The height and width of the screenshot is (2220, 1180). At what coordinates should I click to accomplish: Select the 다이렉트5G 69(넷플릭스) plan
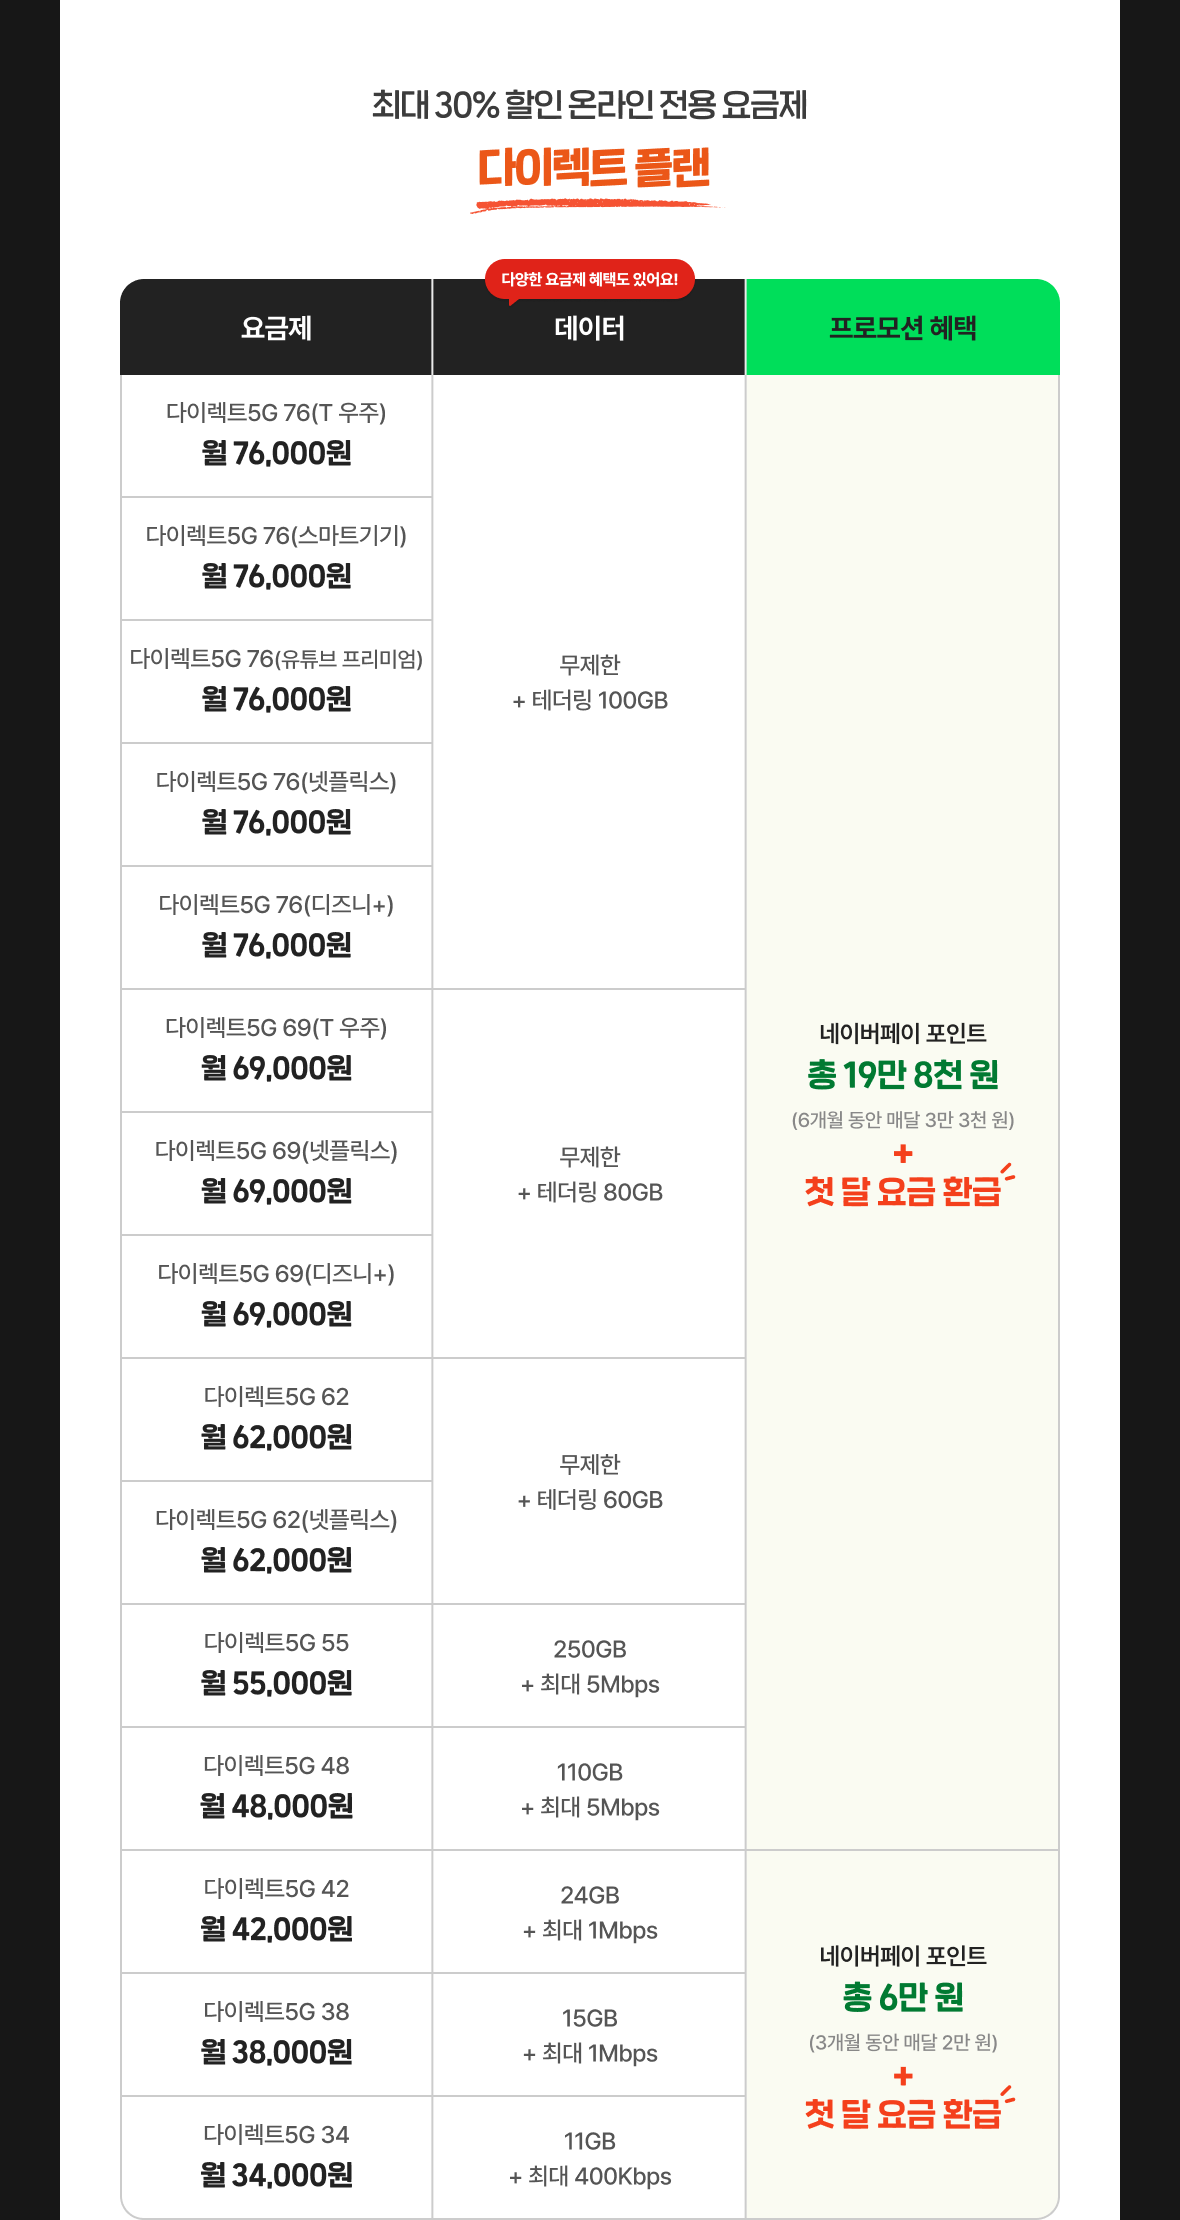pos(276,1173)
